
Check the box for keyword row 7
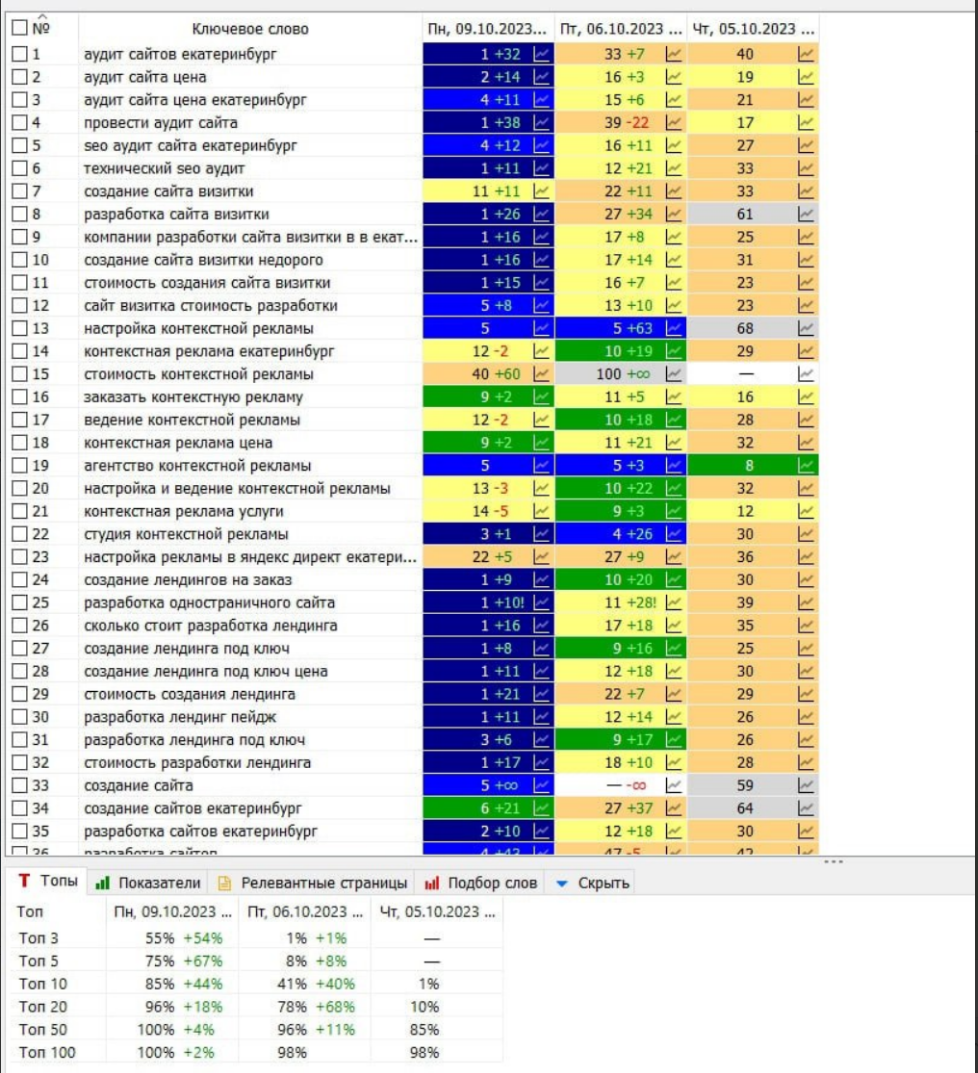(20, 191)
